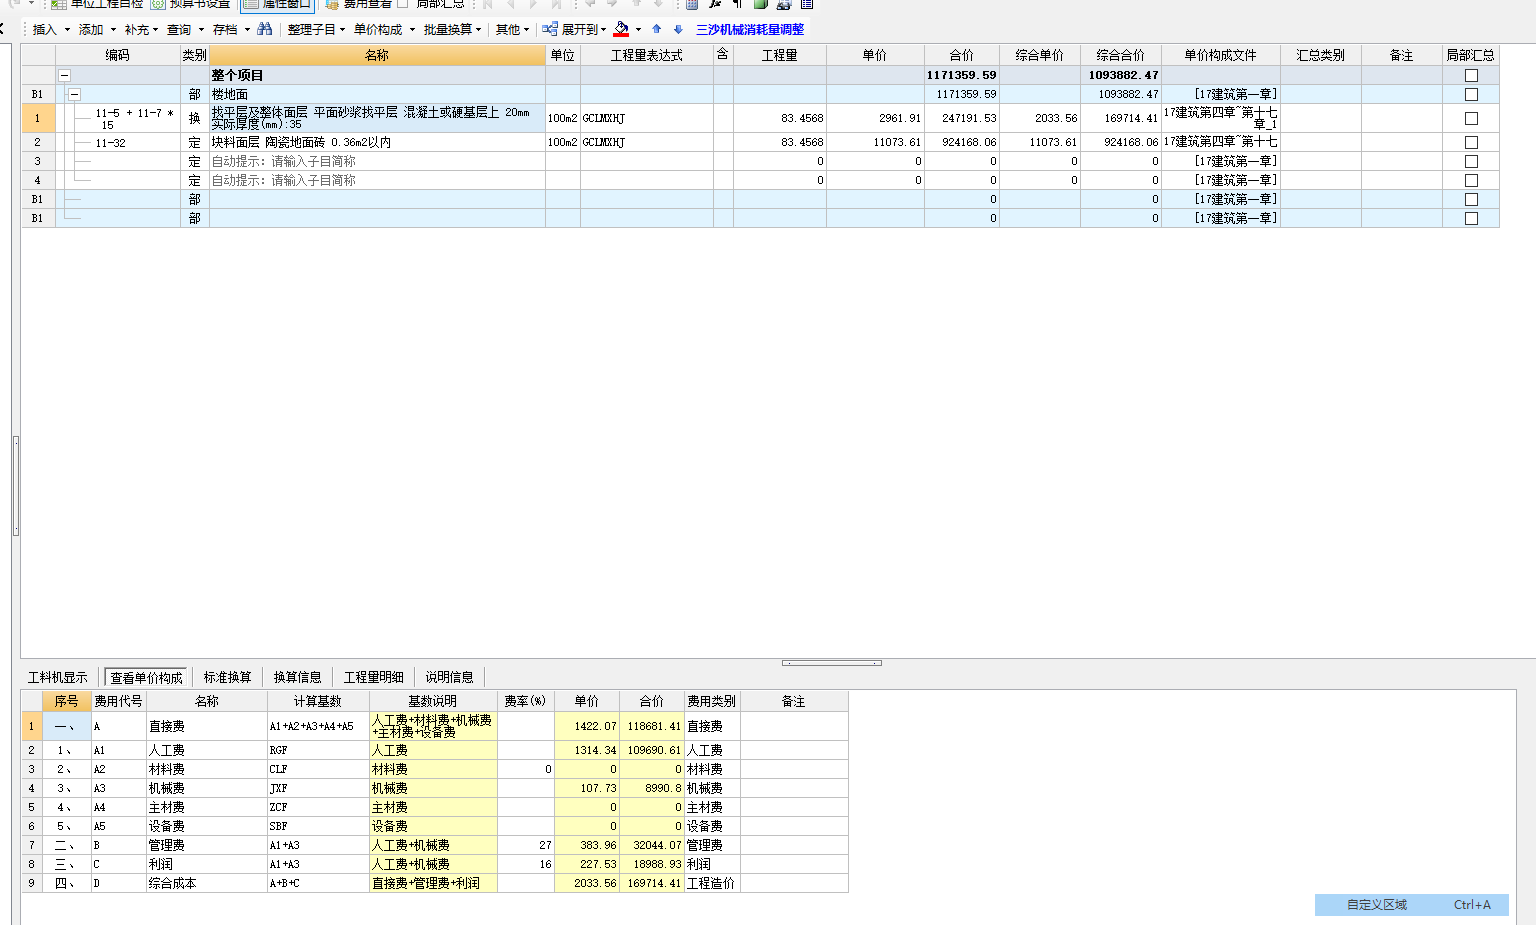This screenshot has height=925, width=1536.
Task: Click the blue move up arrow
Action: [x=656, y=29]
